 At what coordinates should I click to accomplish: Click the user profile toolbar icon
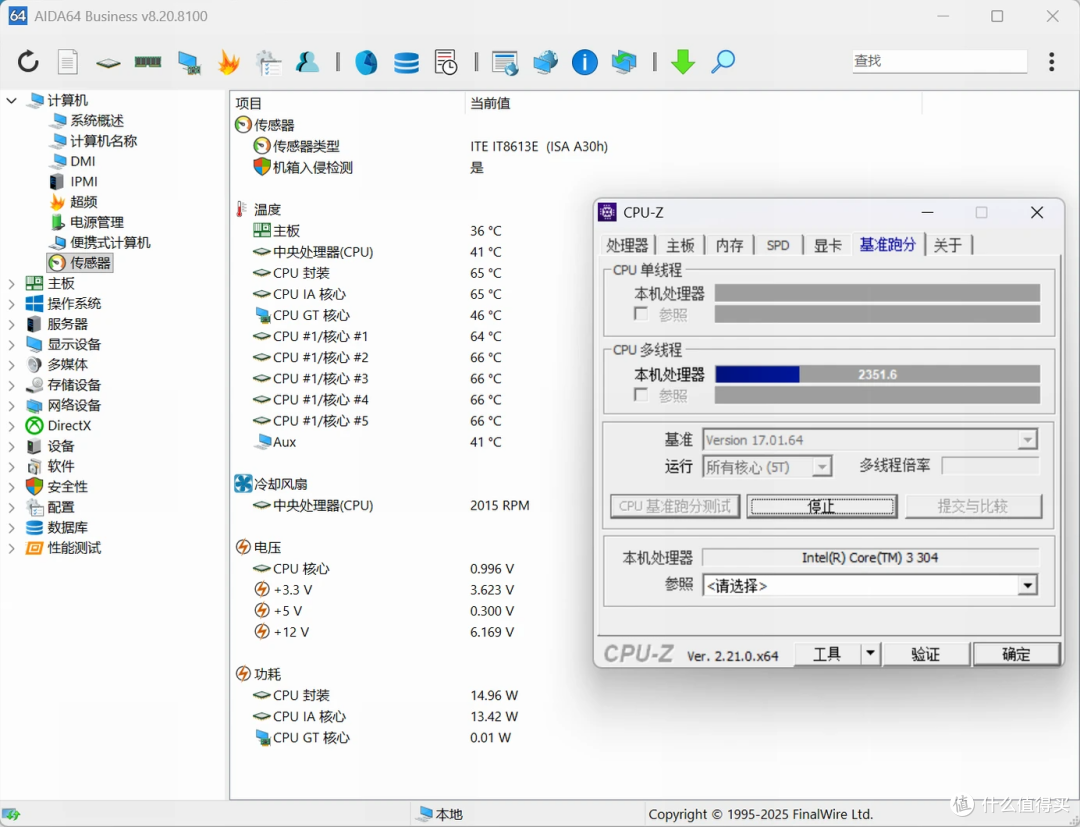coord(308,62)
